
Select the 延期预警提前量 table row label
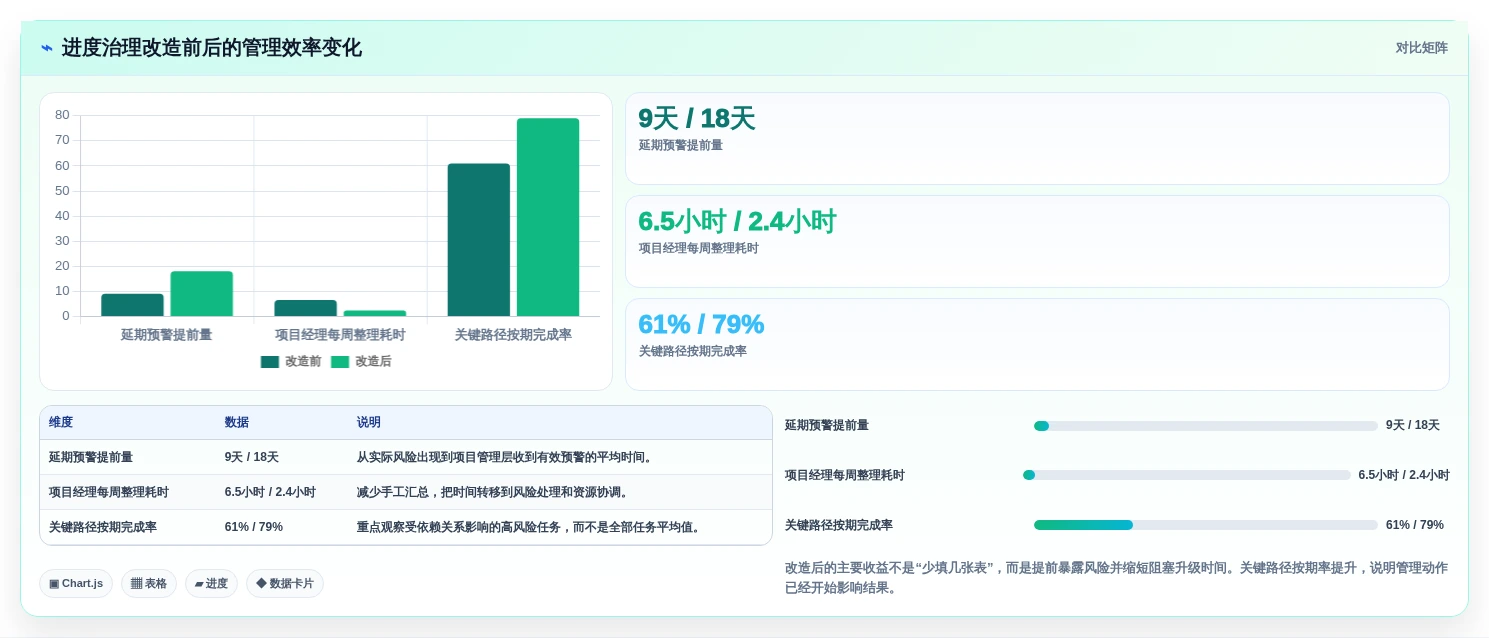tap(91, 457)
